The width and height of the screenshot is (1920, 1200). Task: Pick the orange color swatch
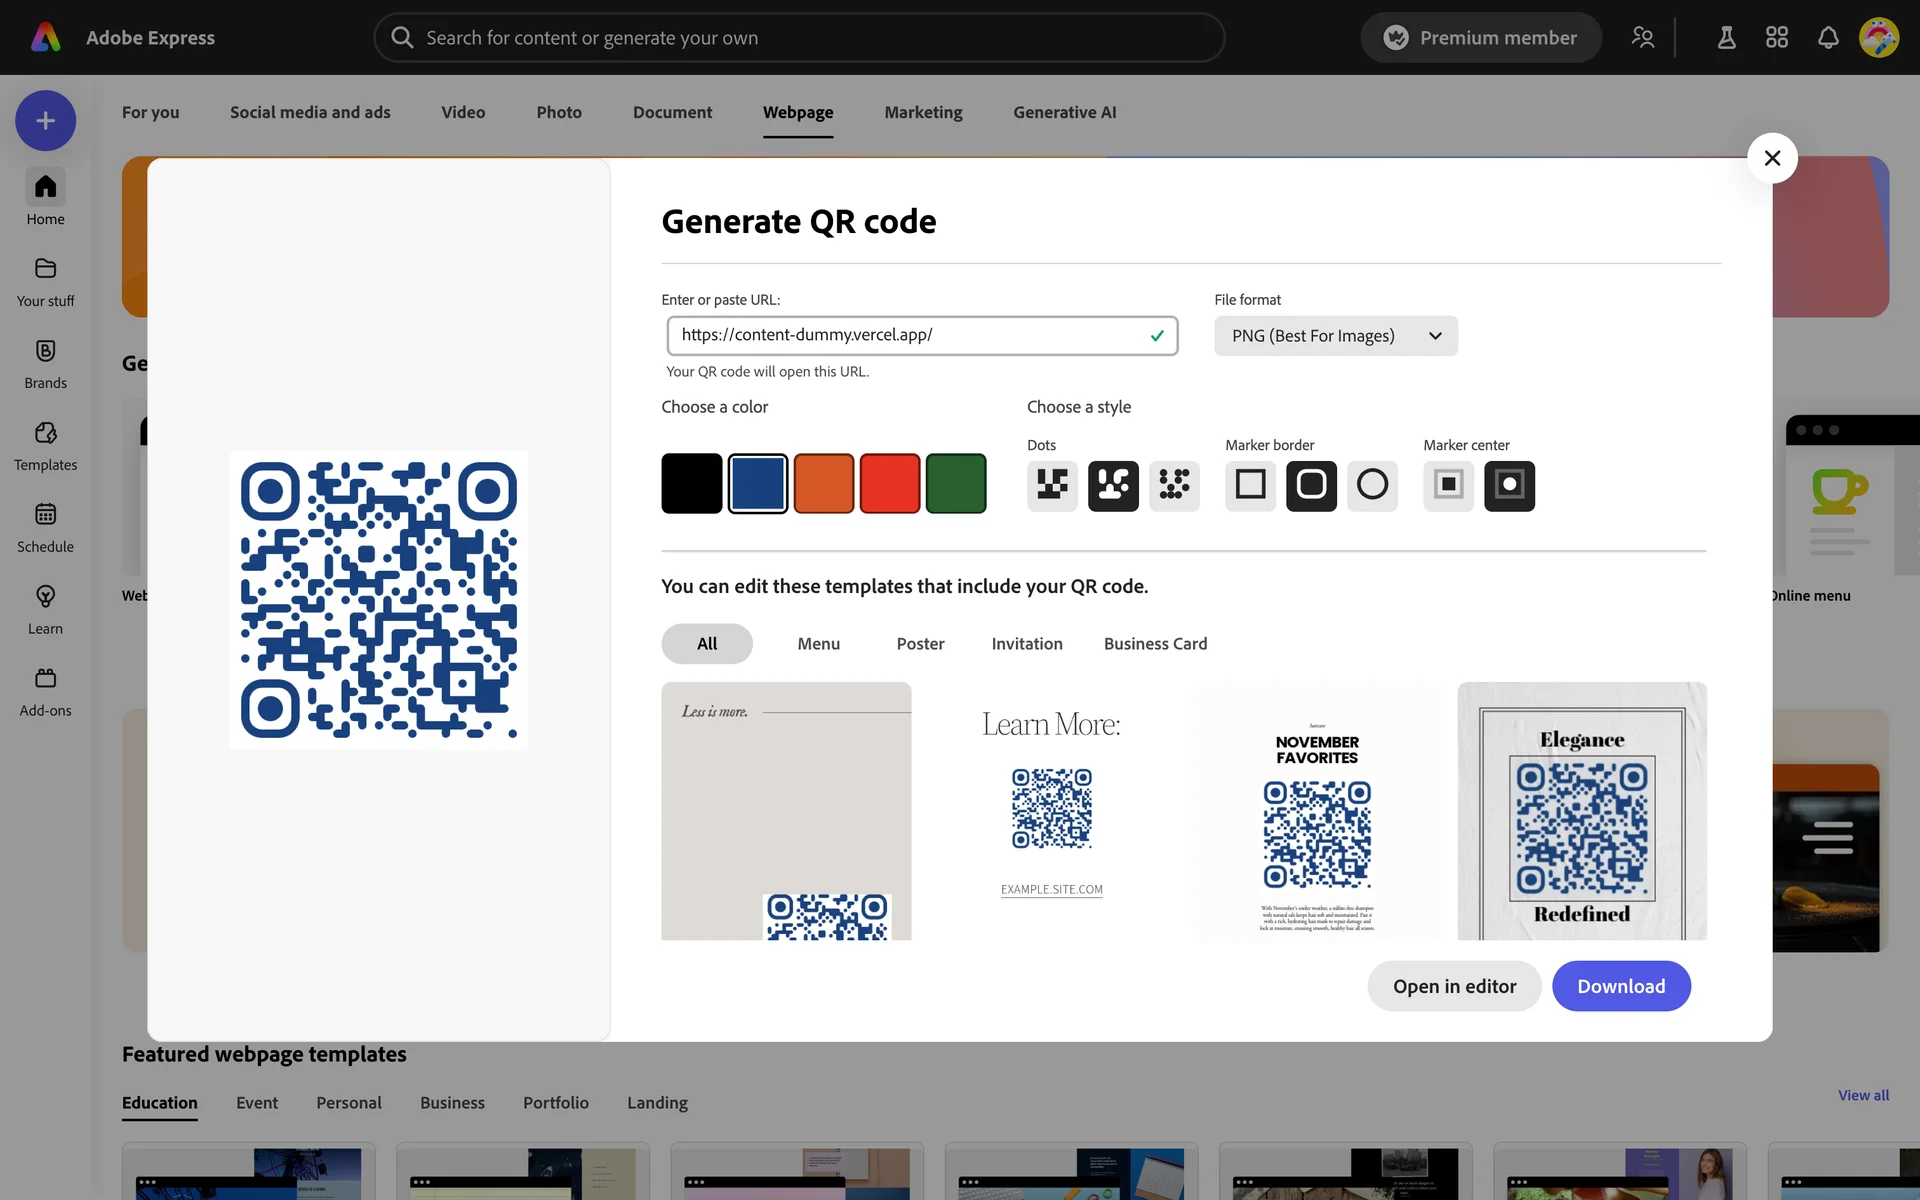pyautogui.click(x=823, y=484)
